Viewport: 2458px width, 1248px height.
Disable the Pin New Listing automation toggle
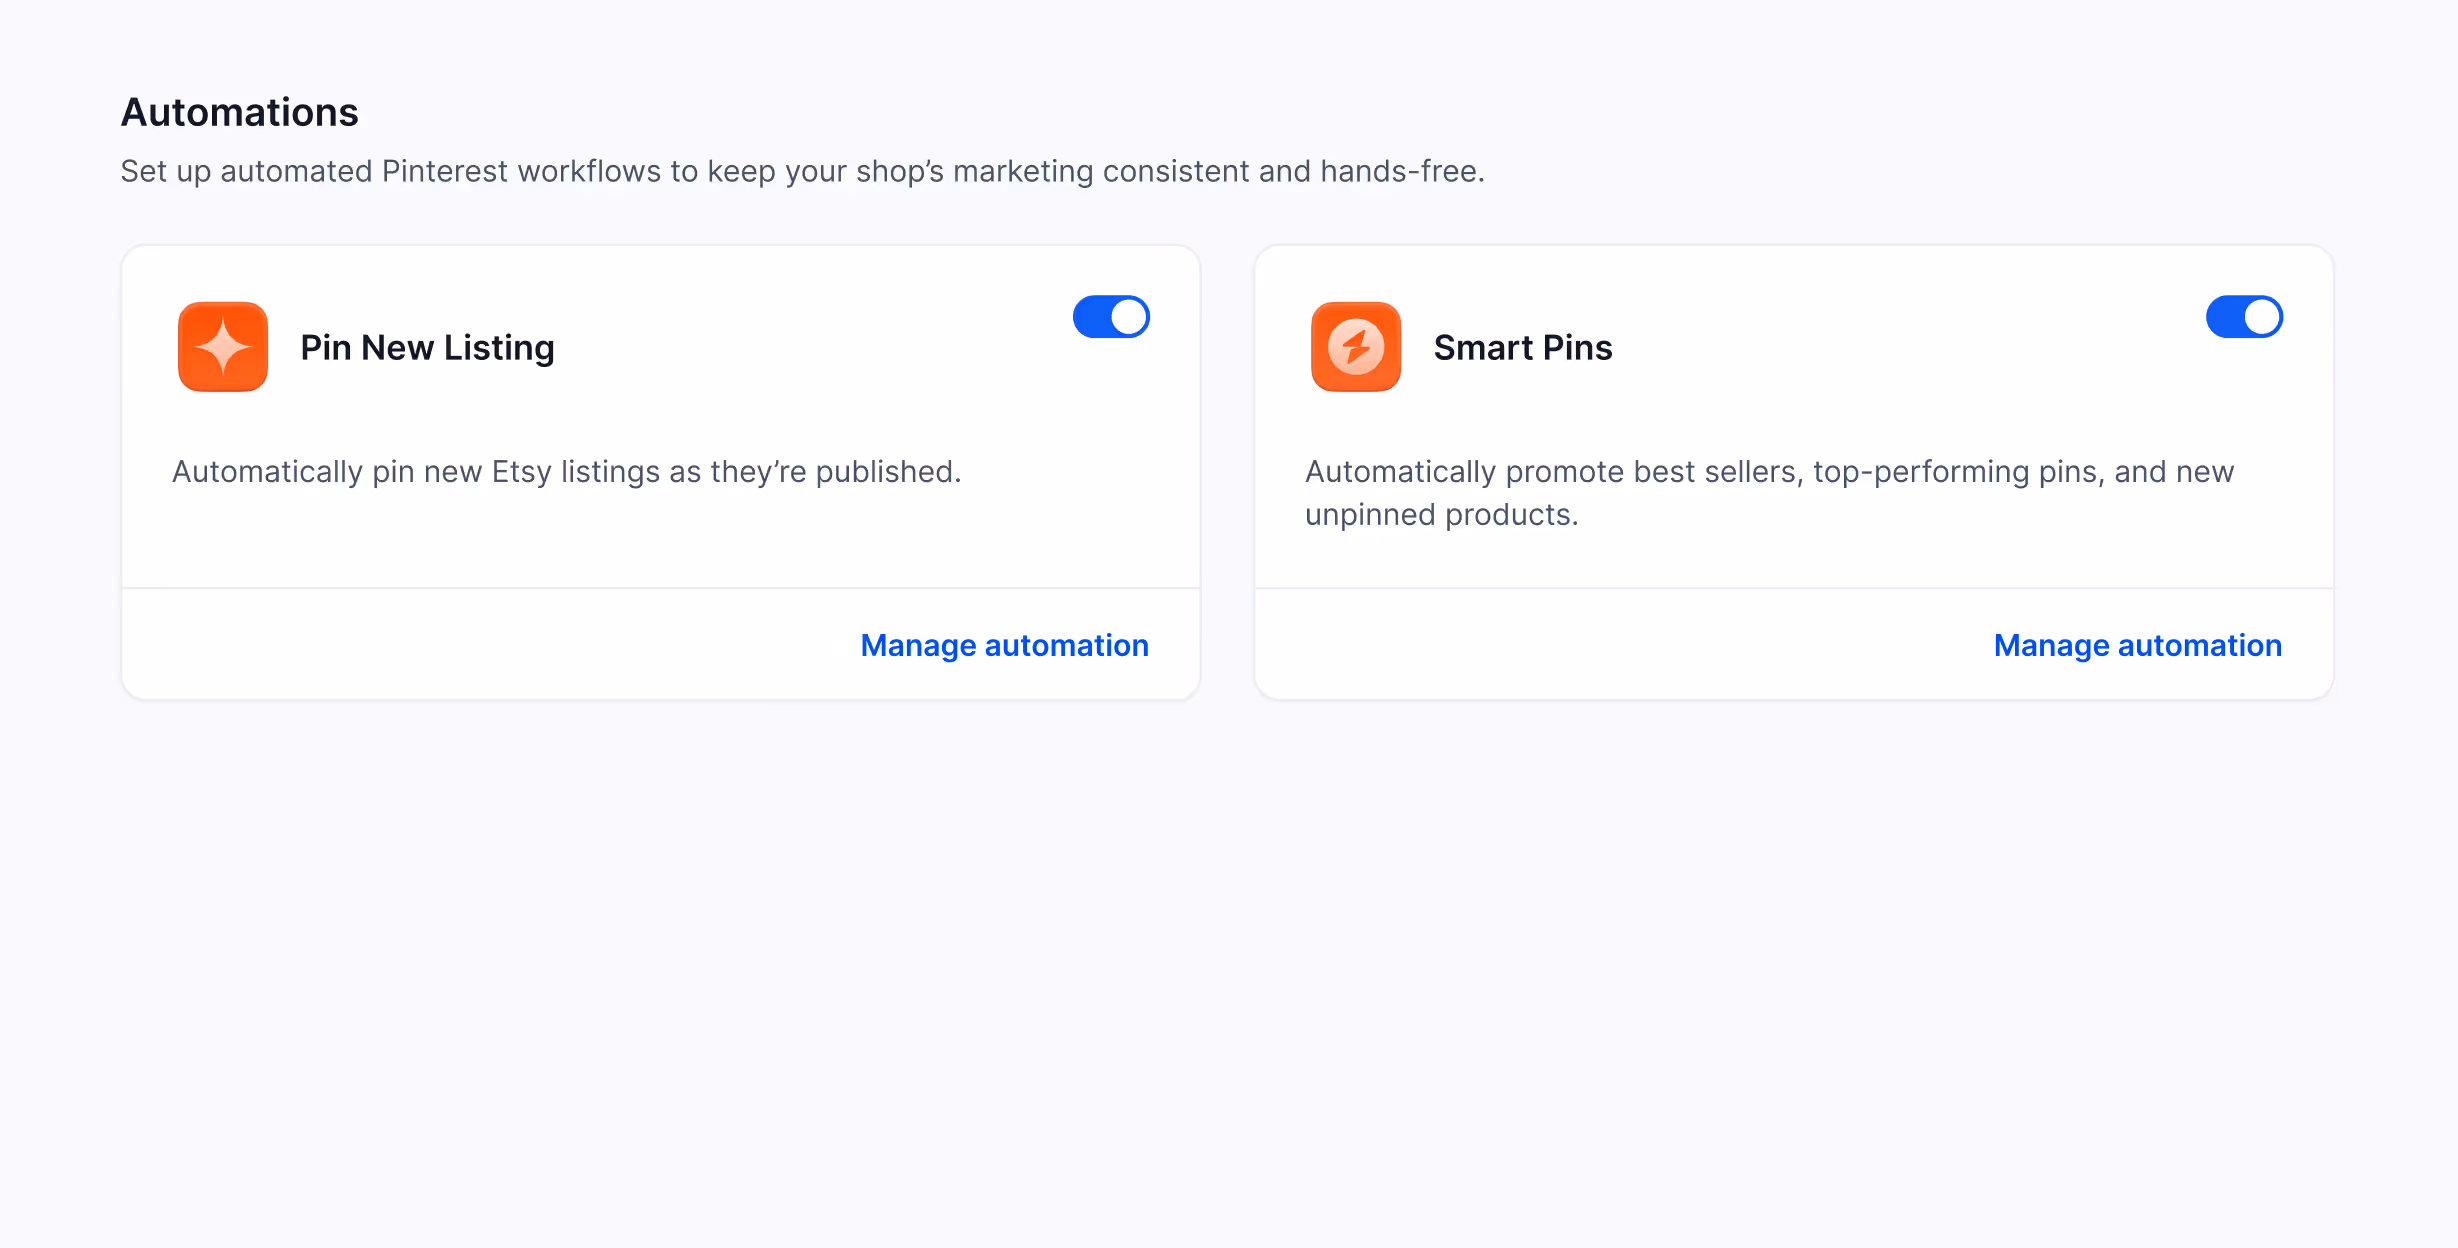tap(1111, 316)
